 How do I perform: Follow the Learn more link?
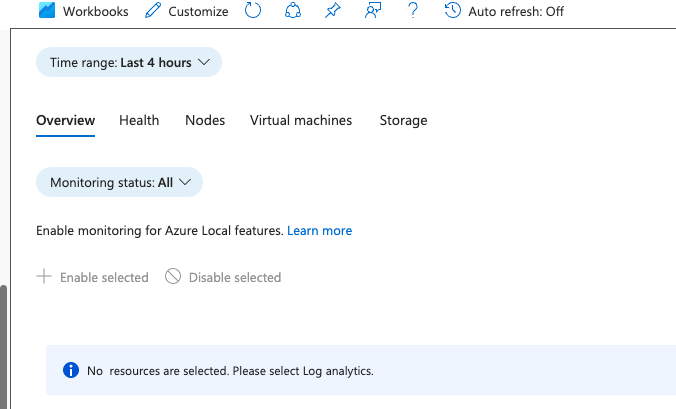pyautogui.click(x=319, y=230)
